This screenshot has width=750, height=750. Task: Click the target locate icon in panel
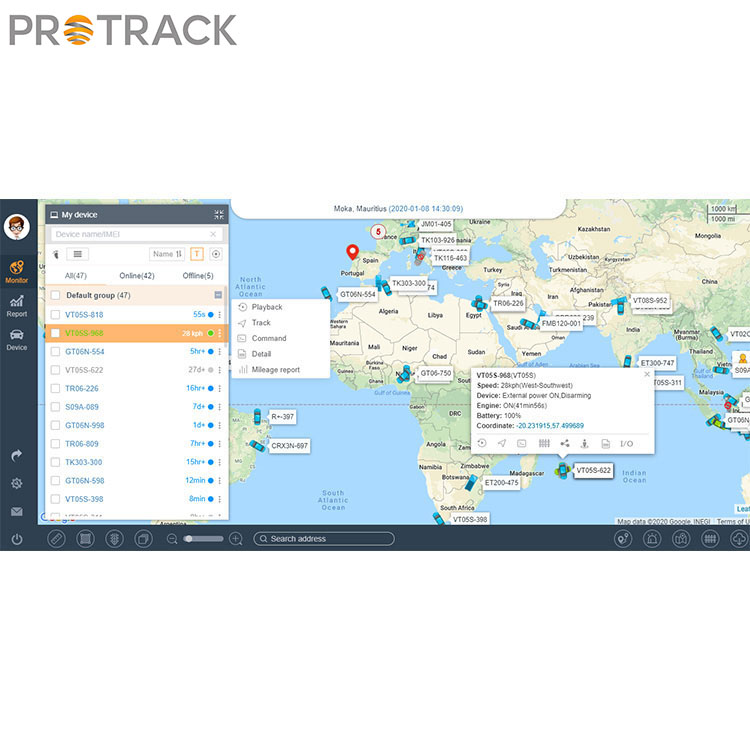(x=216, y=254)
